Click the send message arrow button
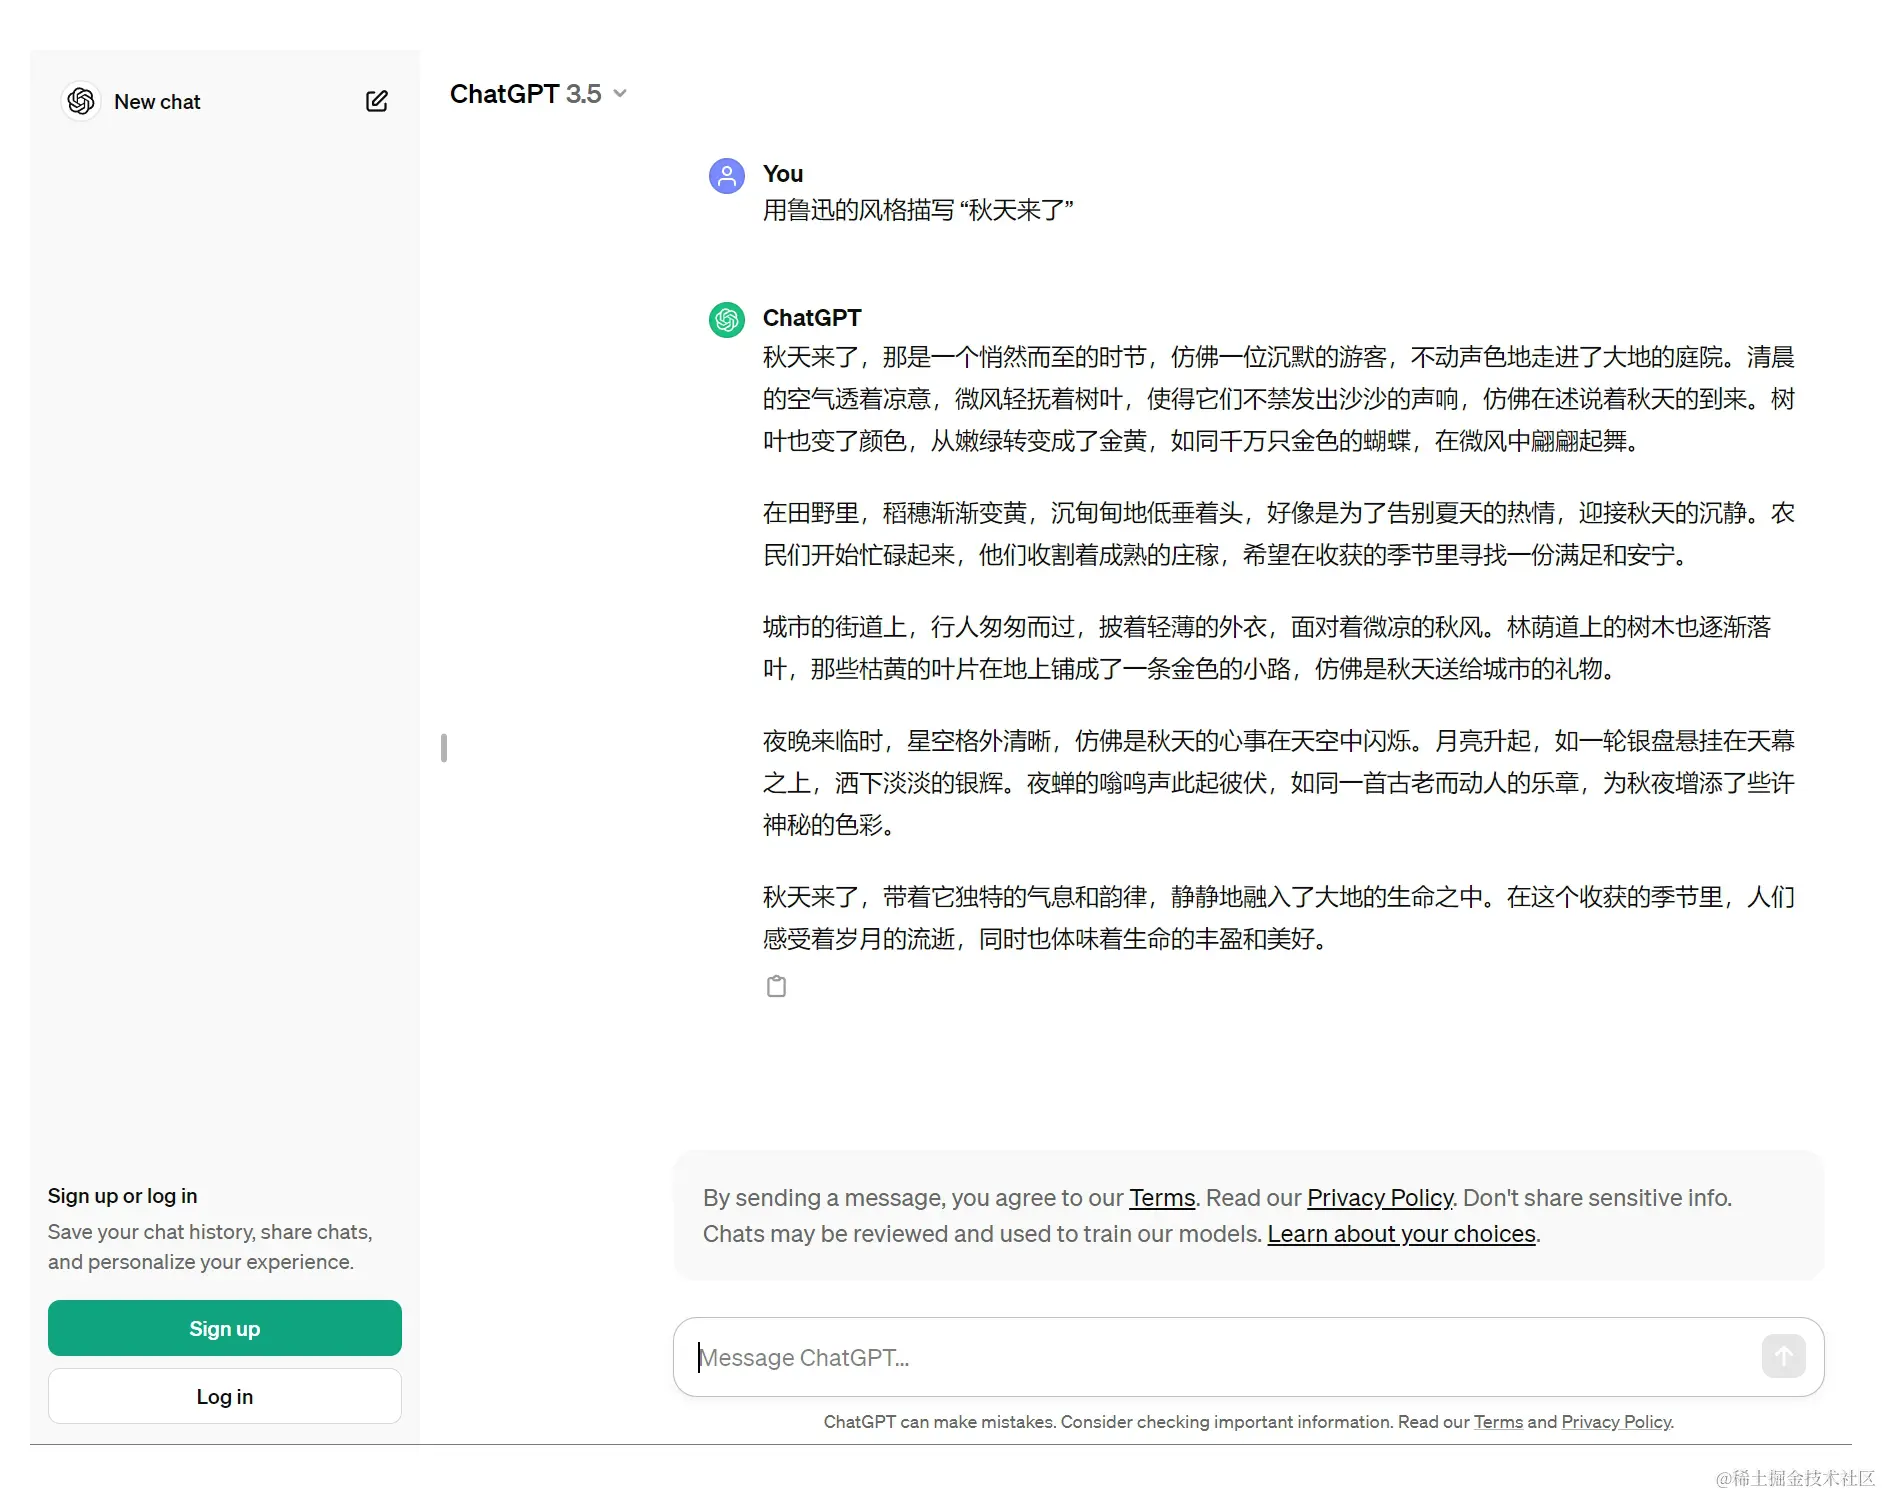 pos(1783,1356)
